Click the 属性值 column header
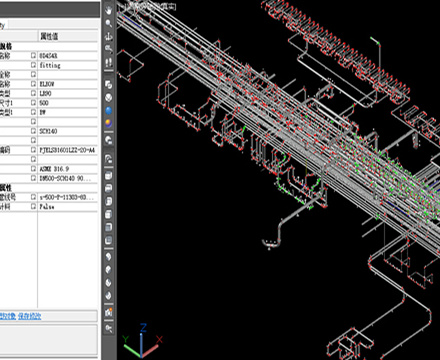Image resolution: width=440 pixels, height=360 pixels. (49, 36)
